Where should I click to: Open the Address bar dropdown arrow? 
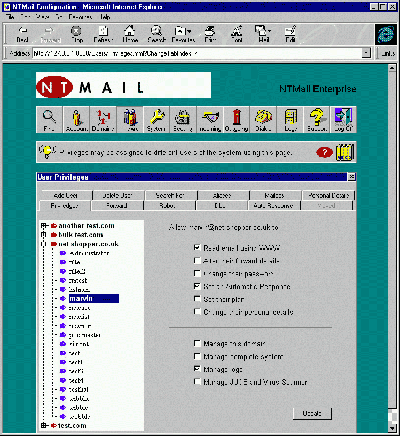coord(366,53)
